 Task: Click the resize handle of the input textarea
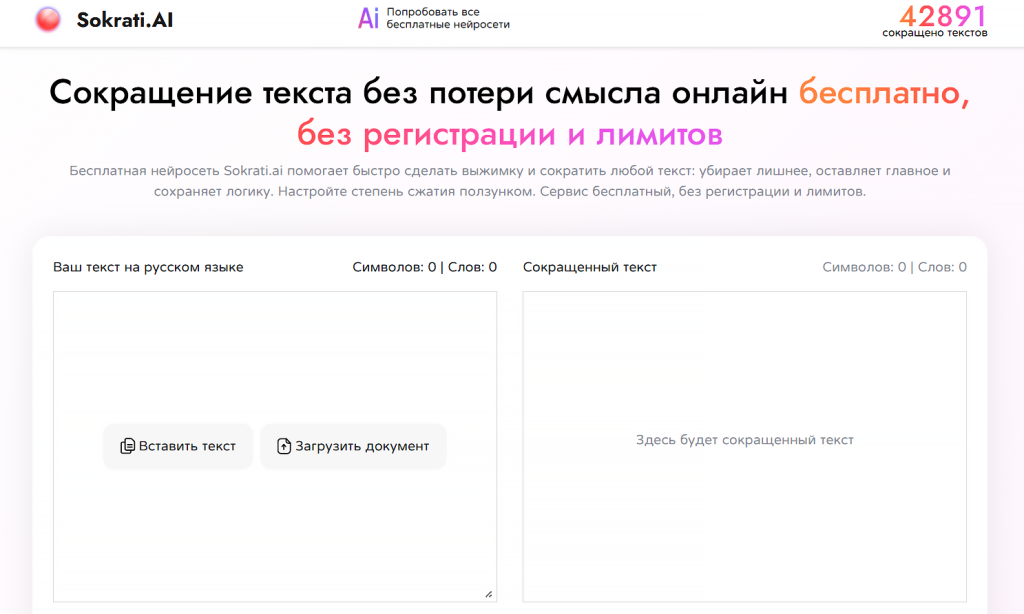click(x=488, y=592)
